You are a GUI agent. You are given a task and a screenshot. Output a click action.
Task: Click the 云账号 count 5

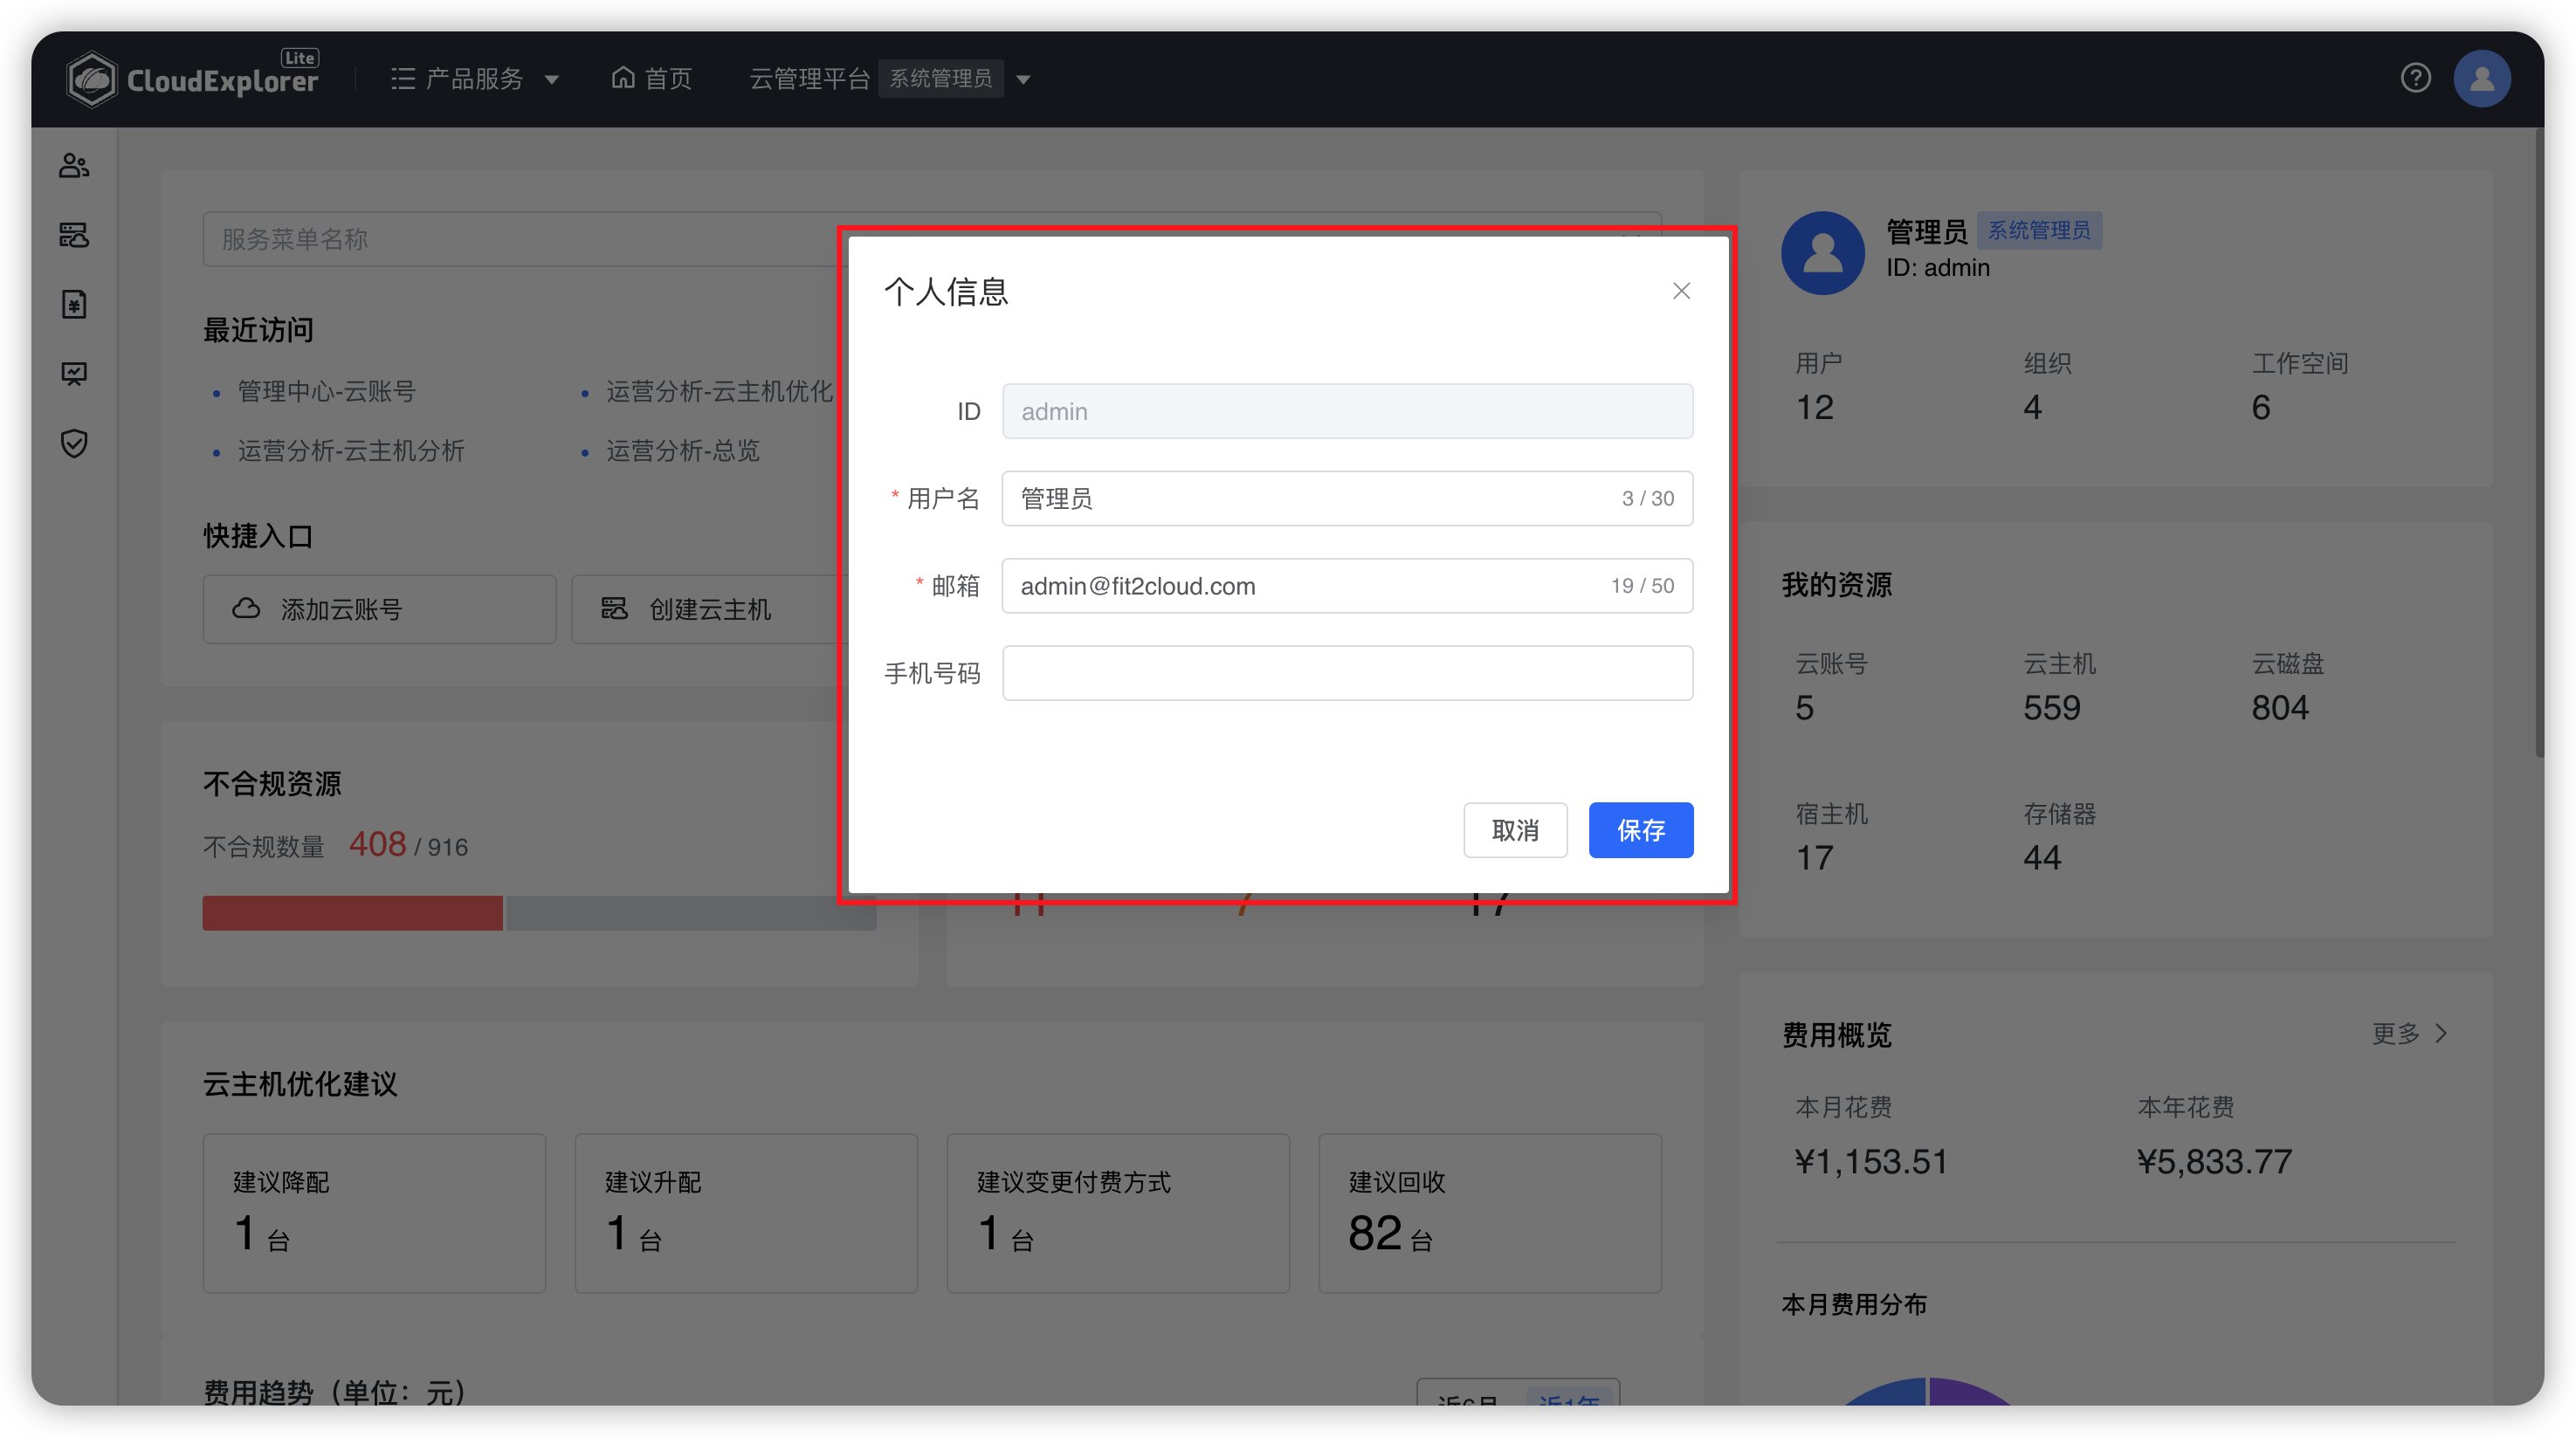[x=1804, y=708]
